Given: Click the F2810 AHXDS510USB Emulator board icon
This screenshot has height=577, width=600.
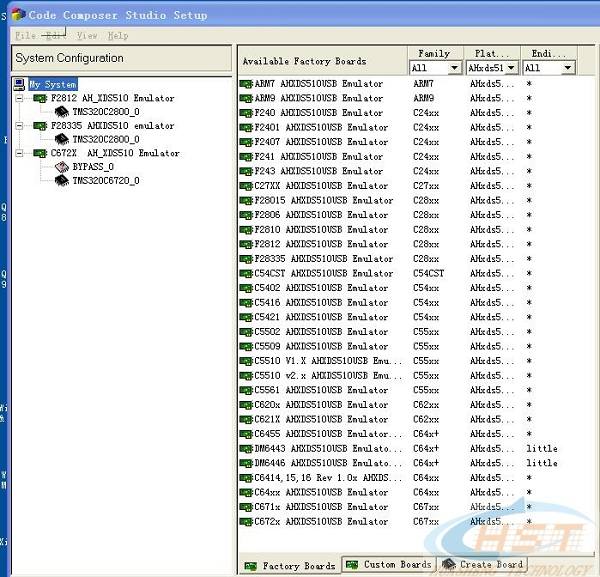Looking at the screenshot, I should click(246, 230).
